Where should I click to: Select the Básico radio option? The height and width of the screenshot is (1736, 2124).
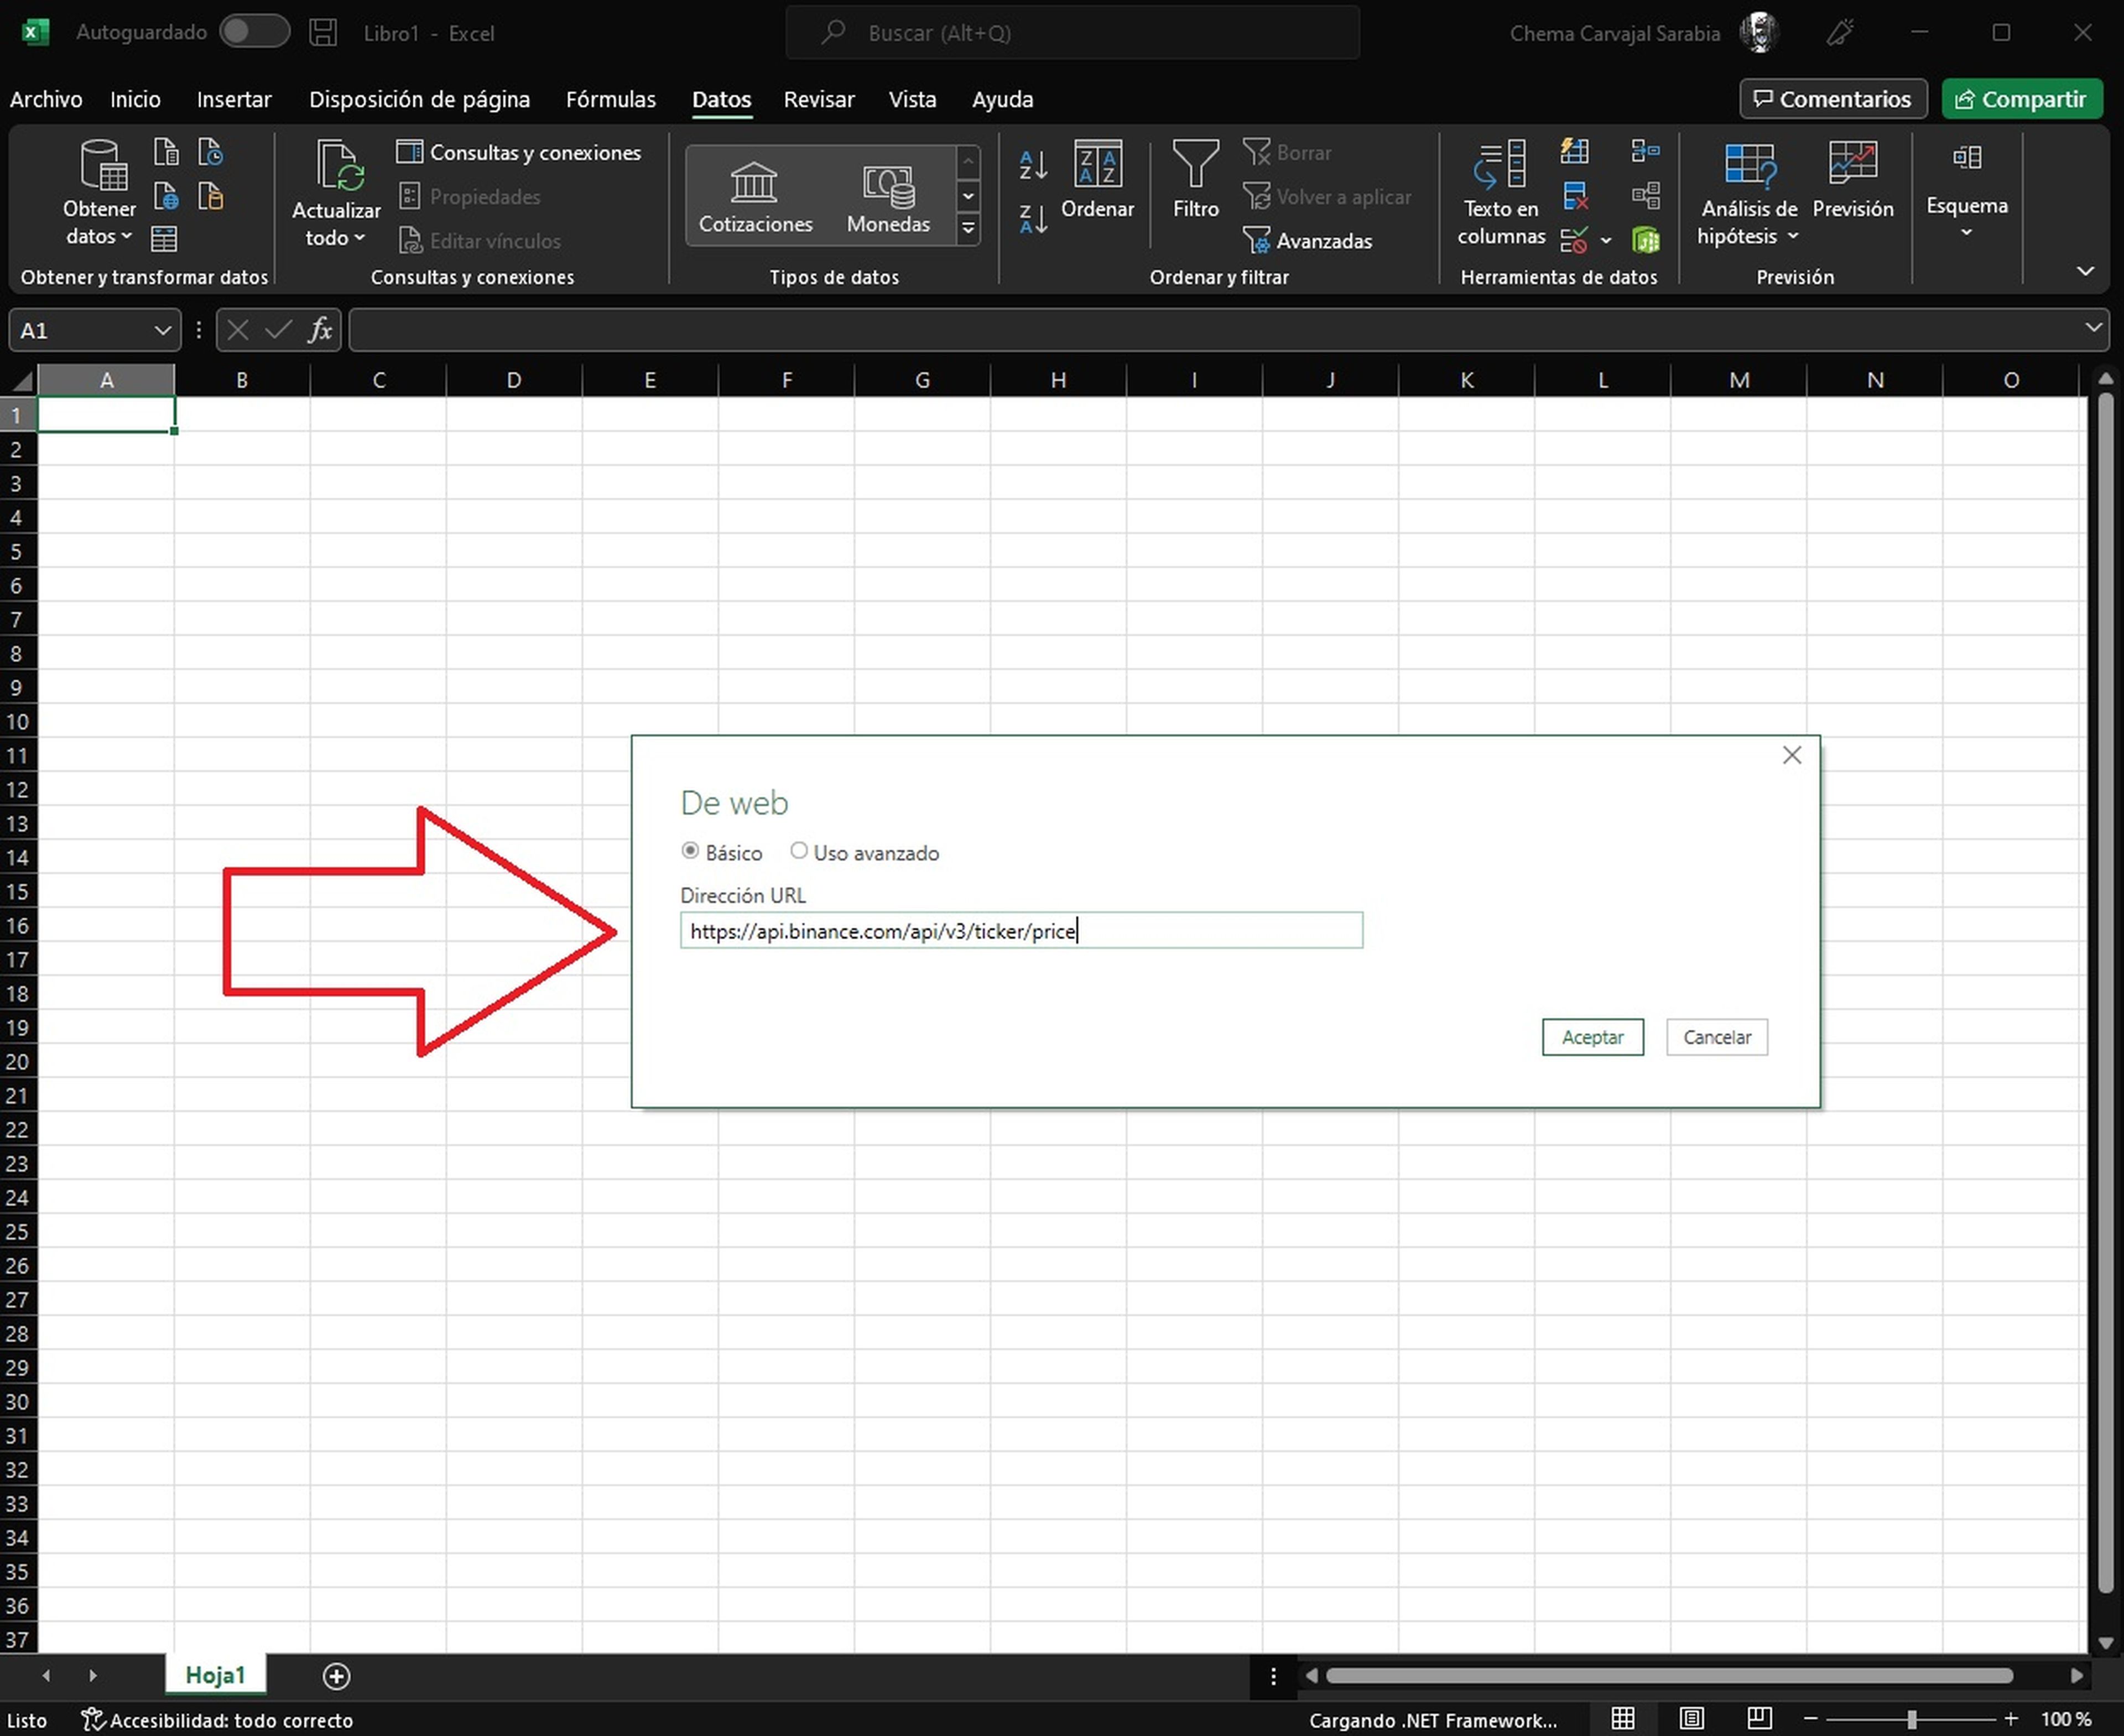(x=690, y=851)
